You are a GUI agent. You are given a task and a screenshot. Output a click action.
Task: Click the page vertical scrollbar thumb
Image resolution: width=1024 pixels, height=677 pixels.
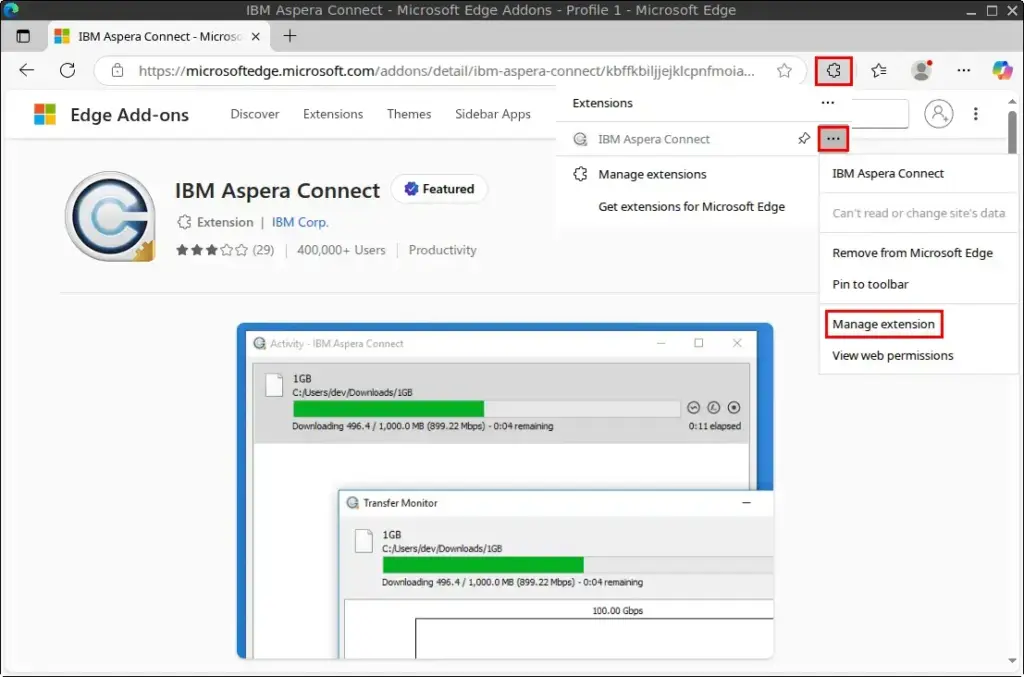[x=1012, y=133]
